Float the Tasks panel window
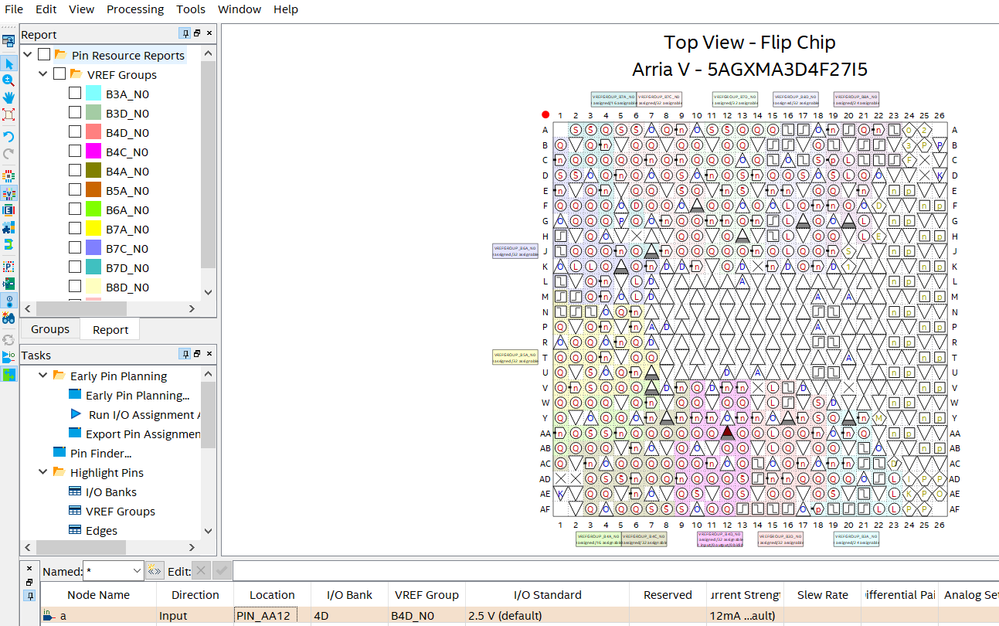The width and height of the screenshot is (999, 626). [197, 353]
